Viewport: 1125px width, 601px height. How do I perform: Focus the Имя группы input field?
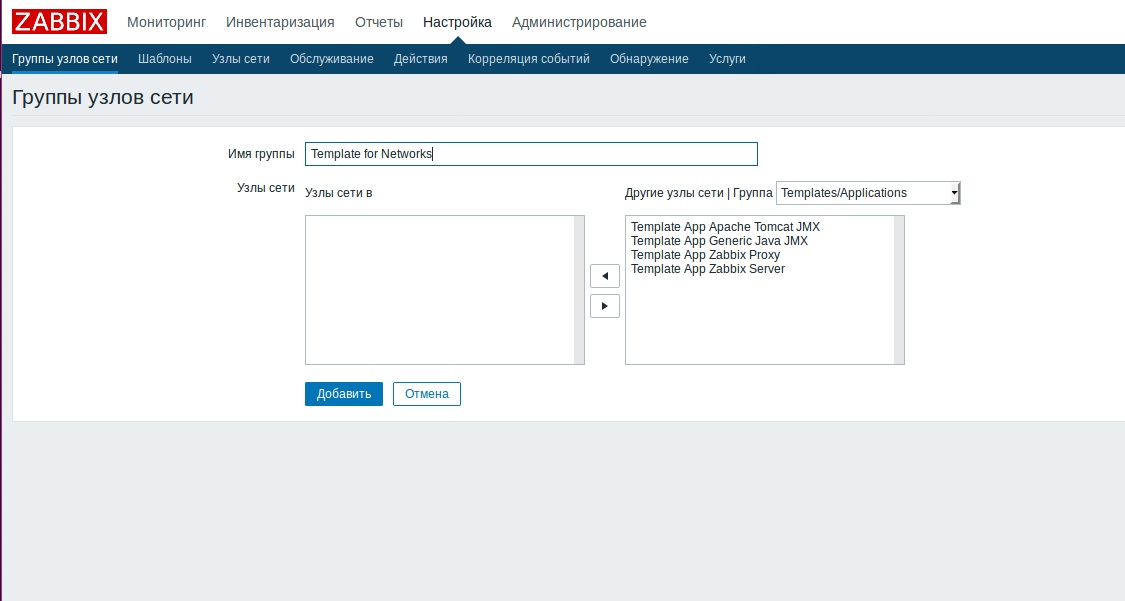[x=532, y=154]
